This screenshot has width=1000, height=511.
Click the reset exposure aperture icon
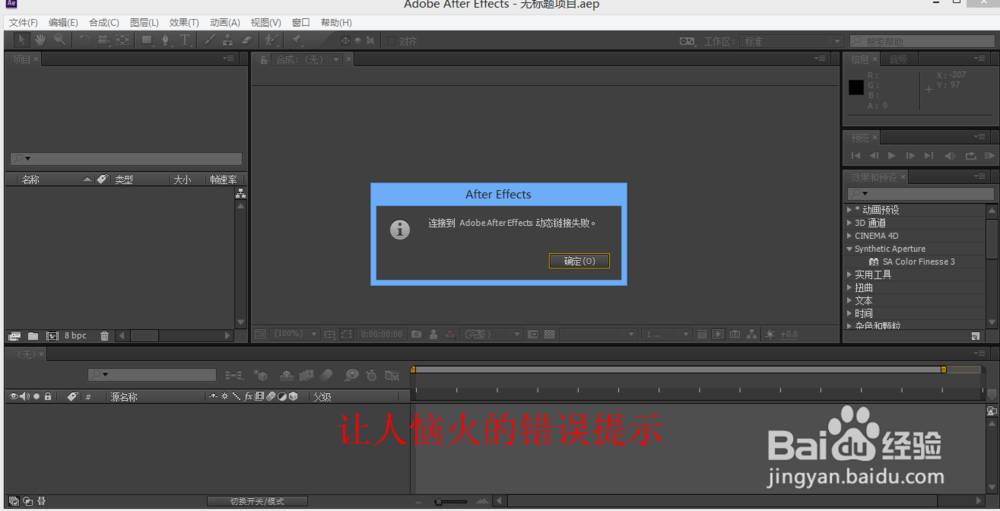(770, 334)
